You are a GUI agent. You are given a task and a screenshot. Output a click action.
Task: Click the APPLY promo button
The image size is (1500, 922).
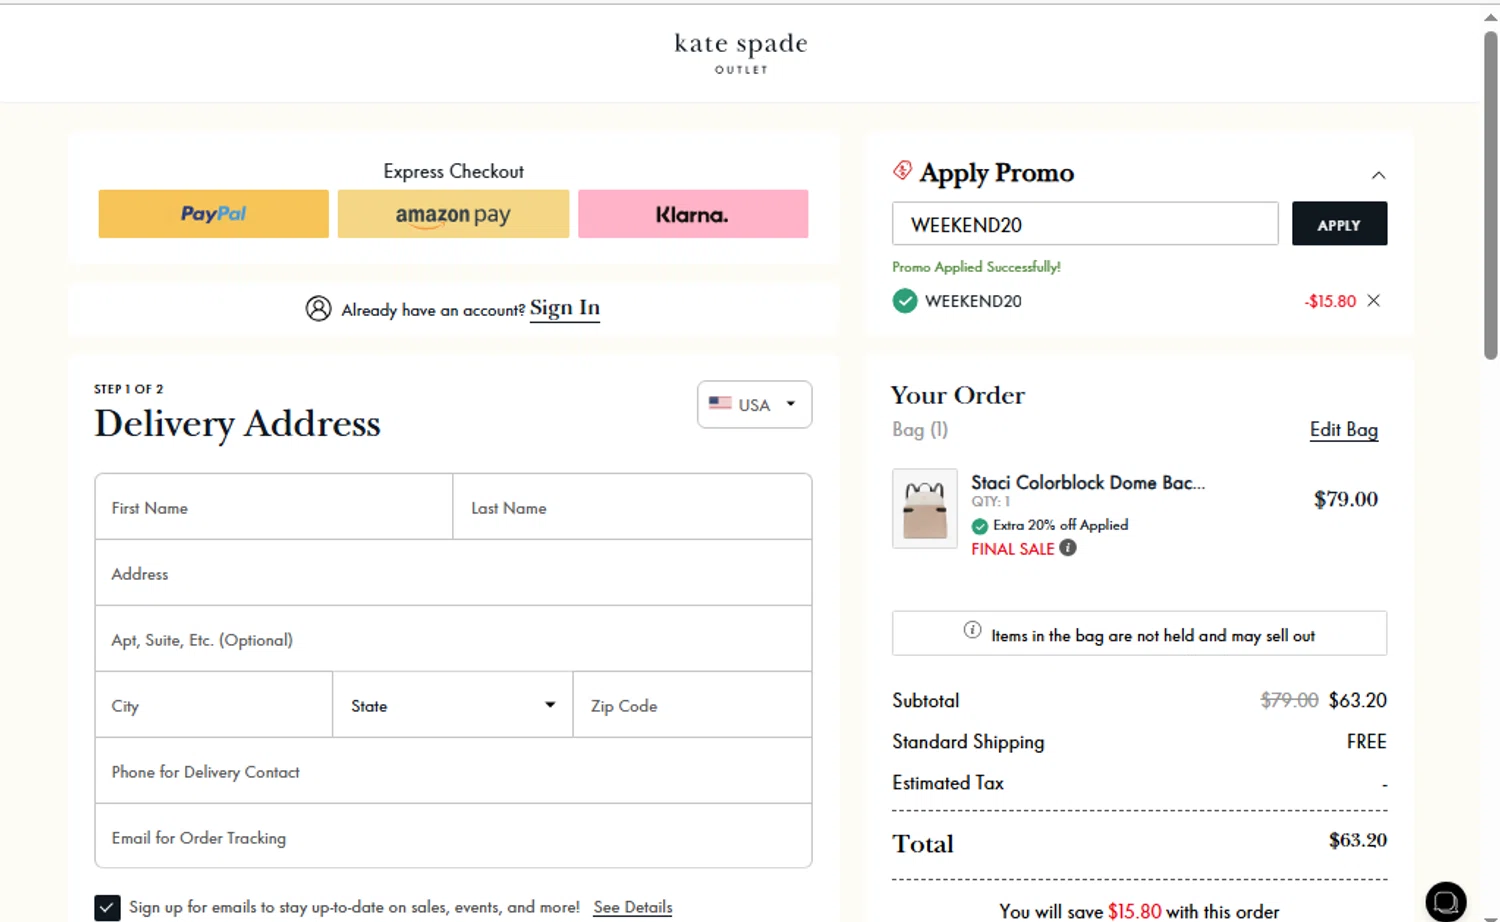(x=1339, y=224)
